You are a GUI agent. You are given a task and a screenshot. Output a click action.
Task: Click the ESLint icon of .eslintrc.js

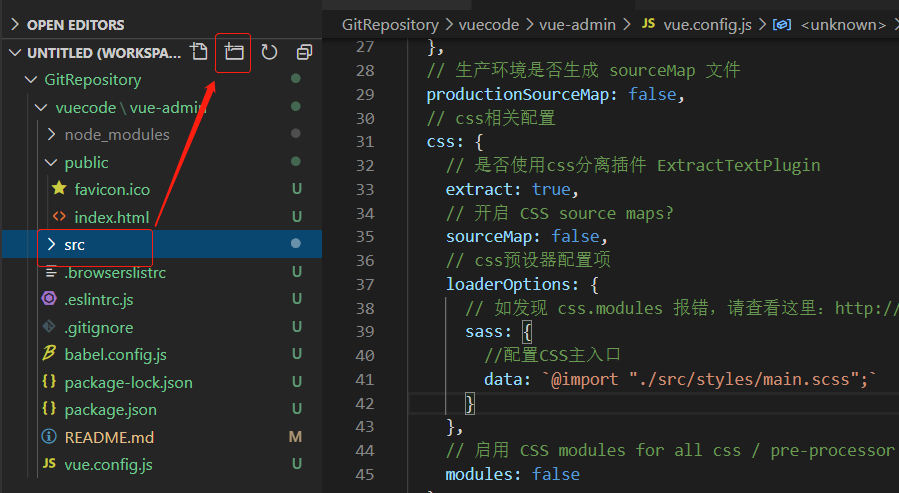click(x=49, y=298)
